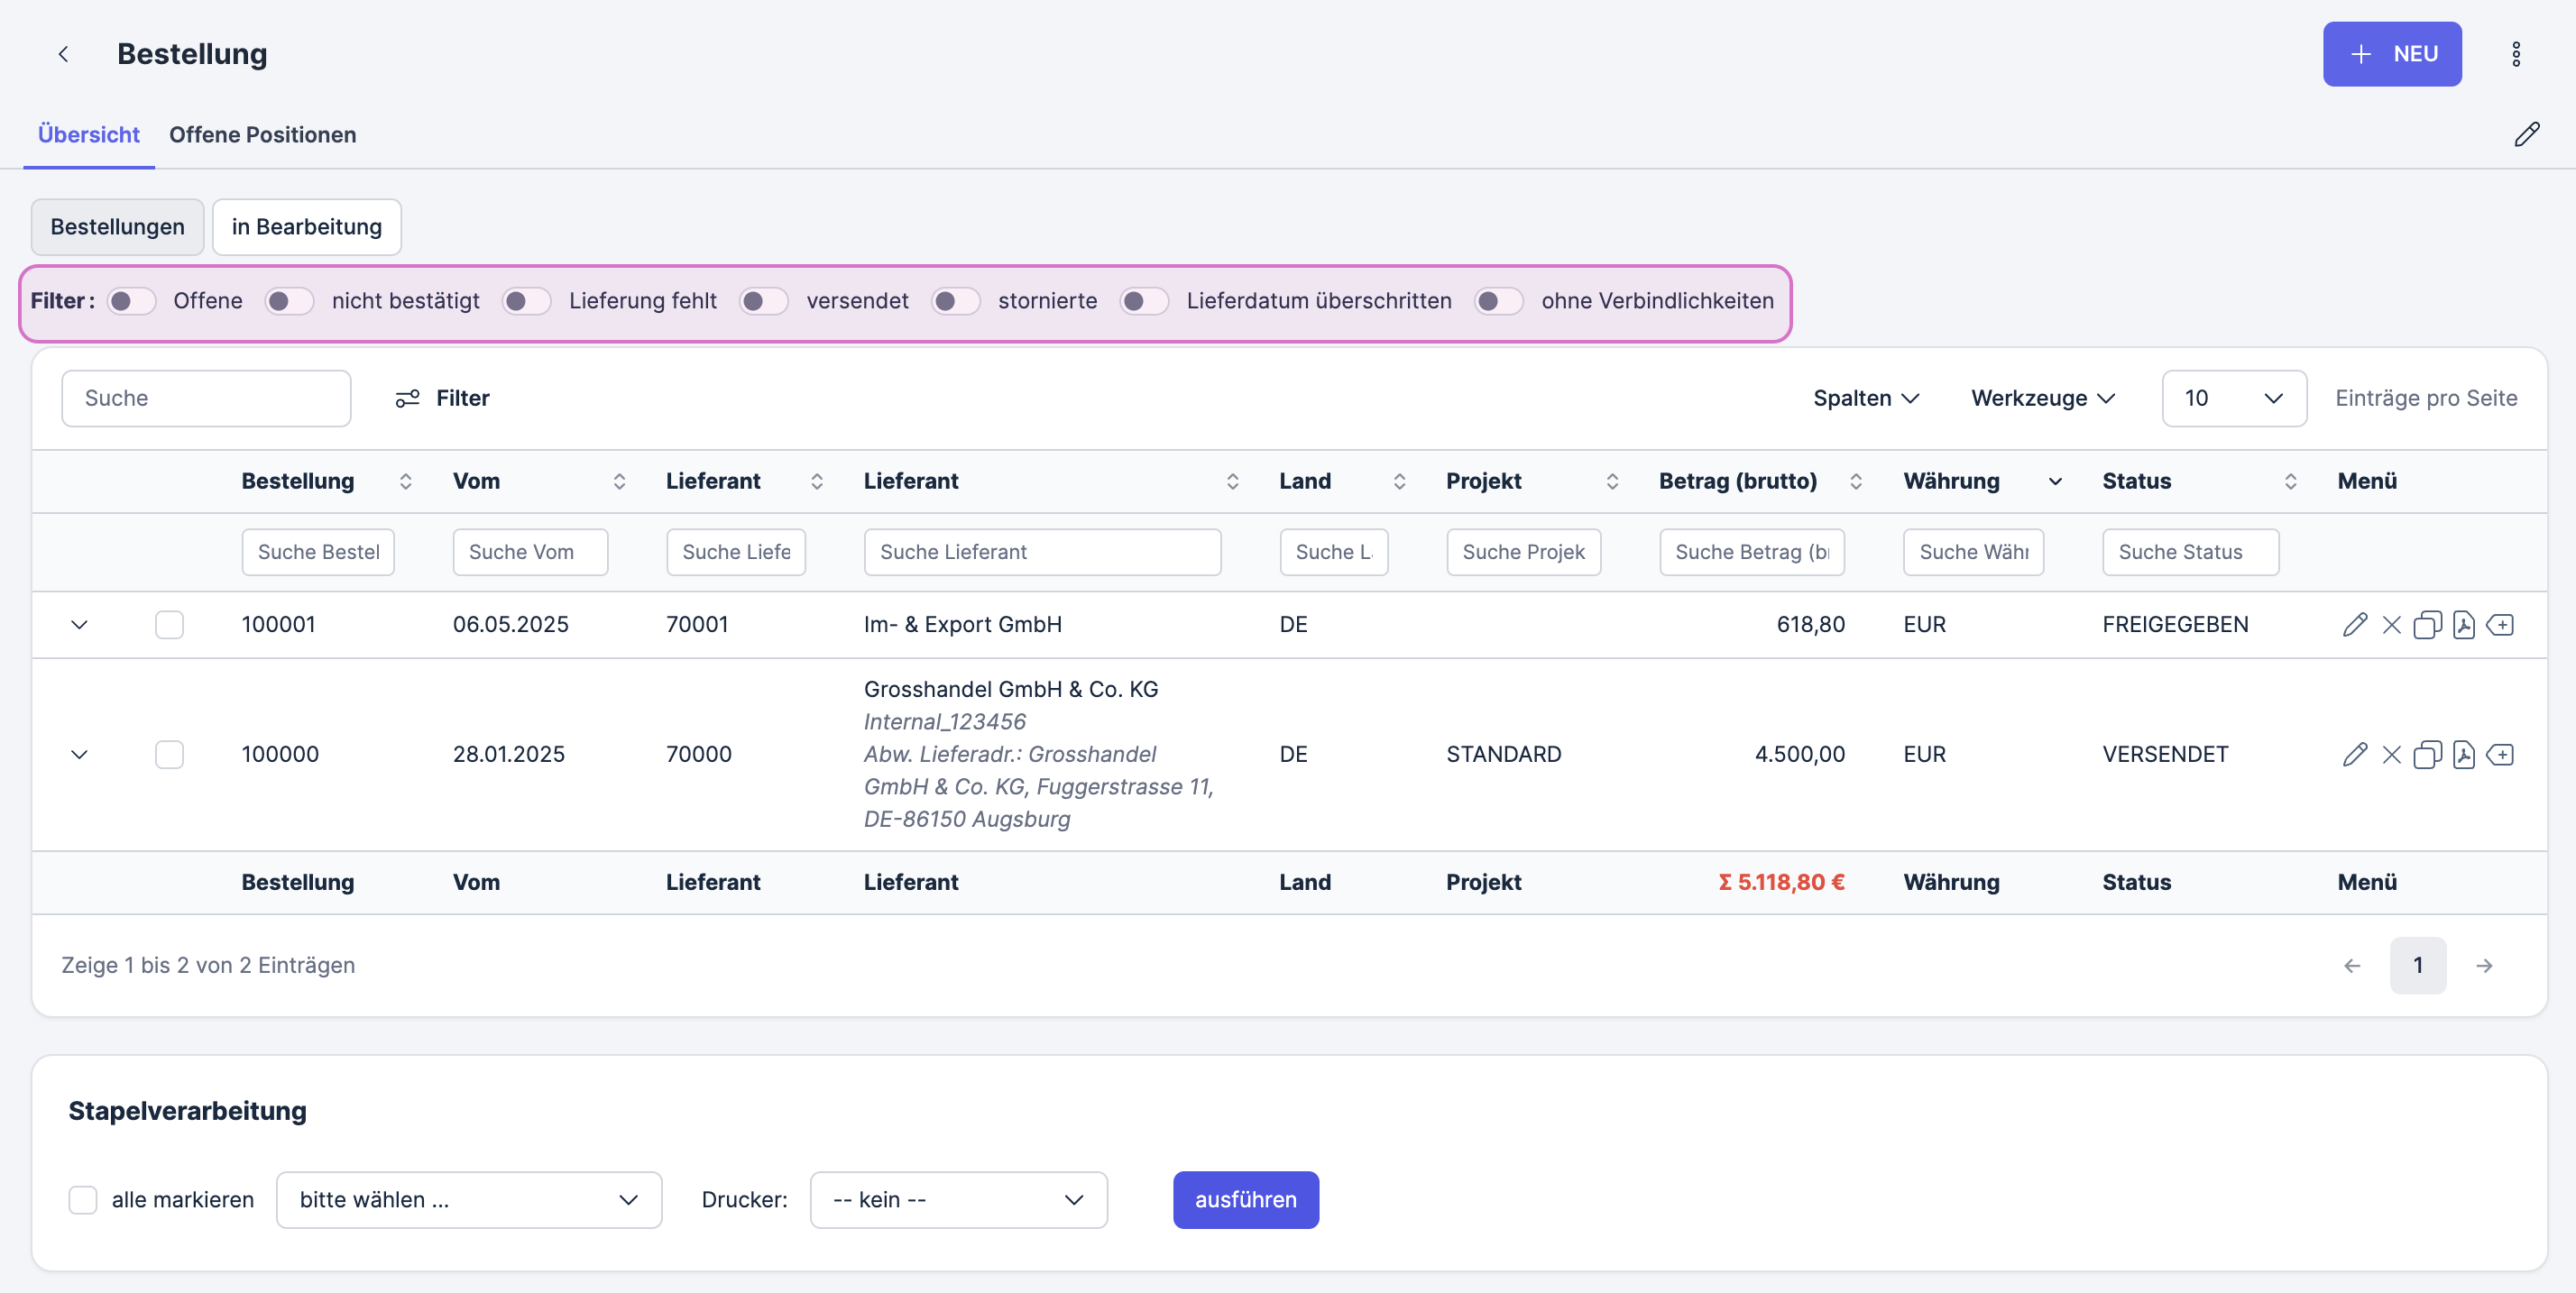
Task: Toggle the stornierte filter on
Action: tap(955, 301)
